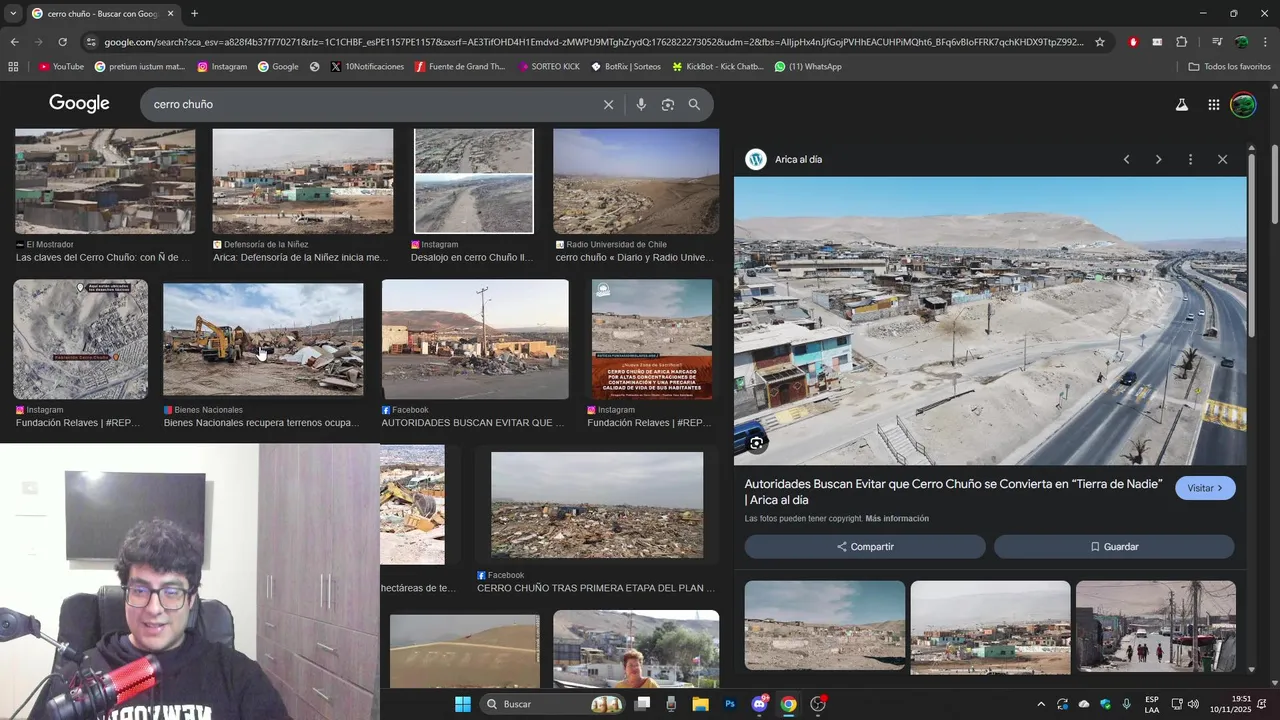1280x720 pixels.
Task: Open File Explorer from taskbar
Action: point(700,704)
